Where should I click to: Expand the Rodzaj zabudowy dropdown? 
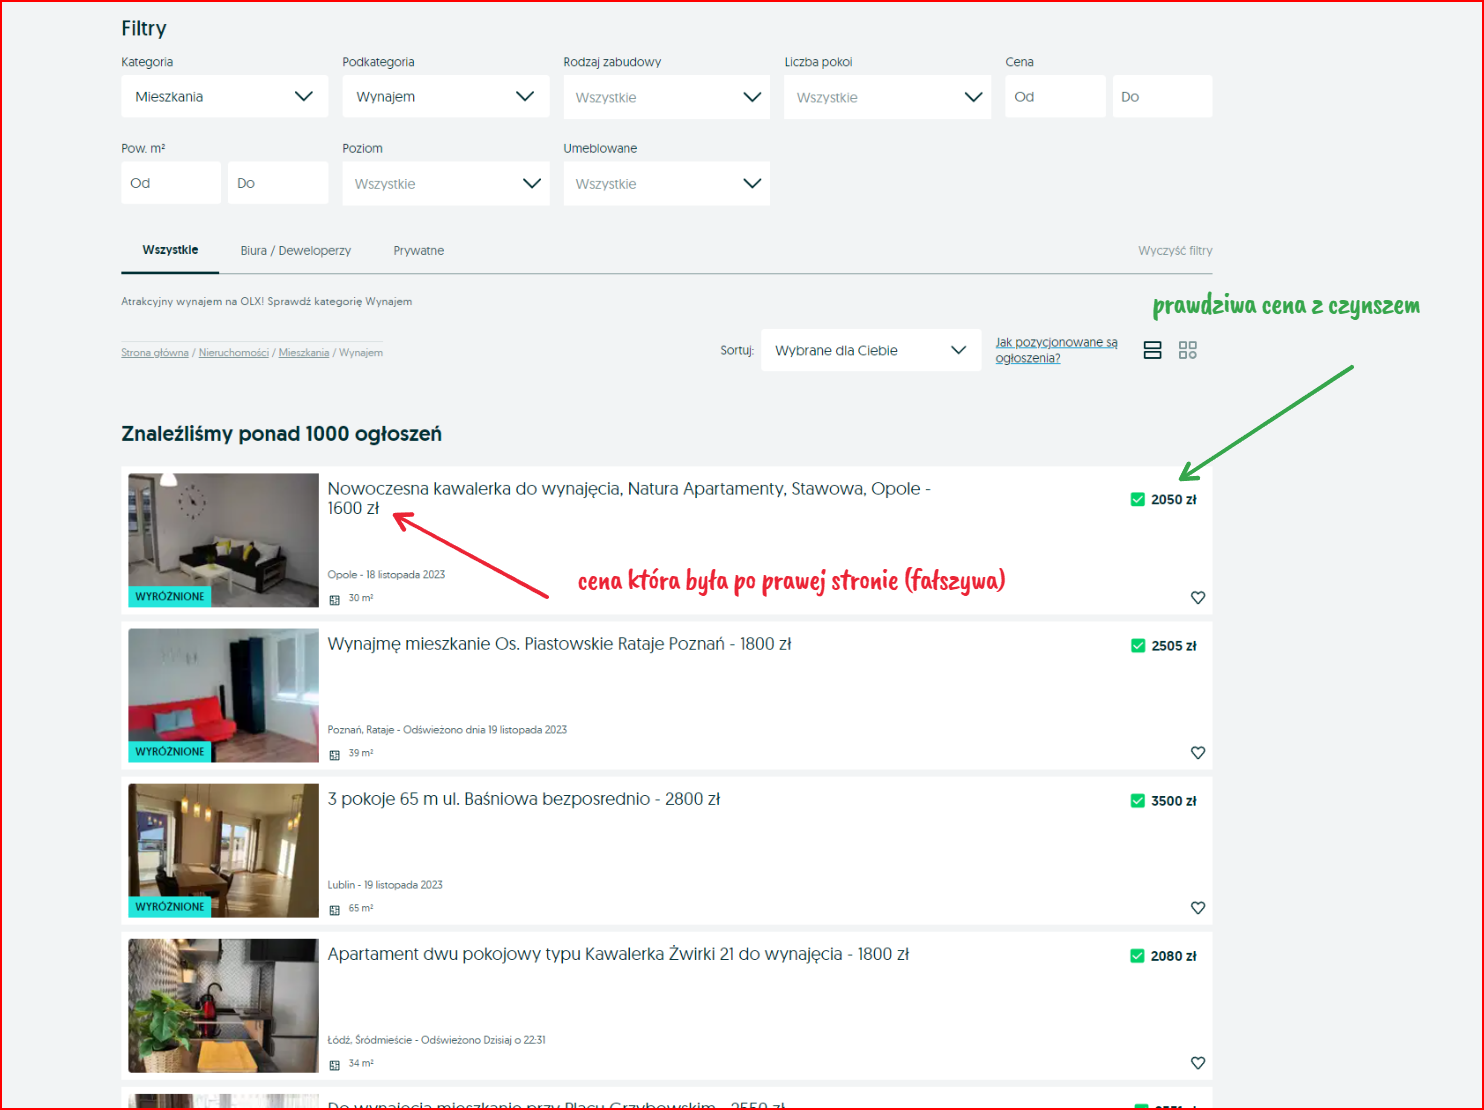point(667,97)
